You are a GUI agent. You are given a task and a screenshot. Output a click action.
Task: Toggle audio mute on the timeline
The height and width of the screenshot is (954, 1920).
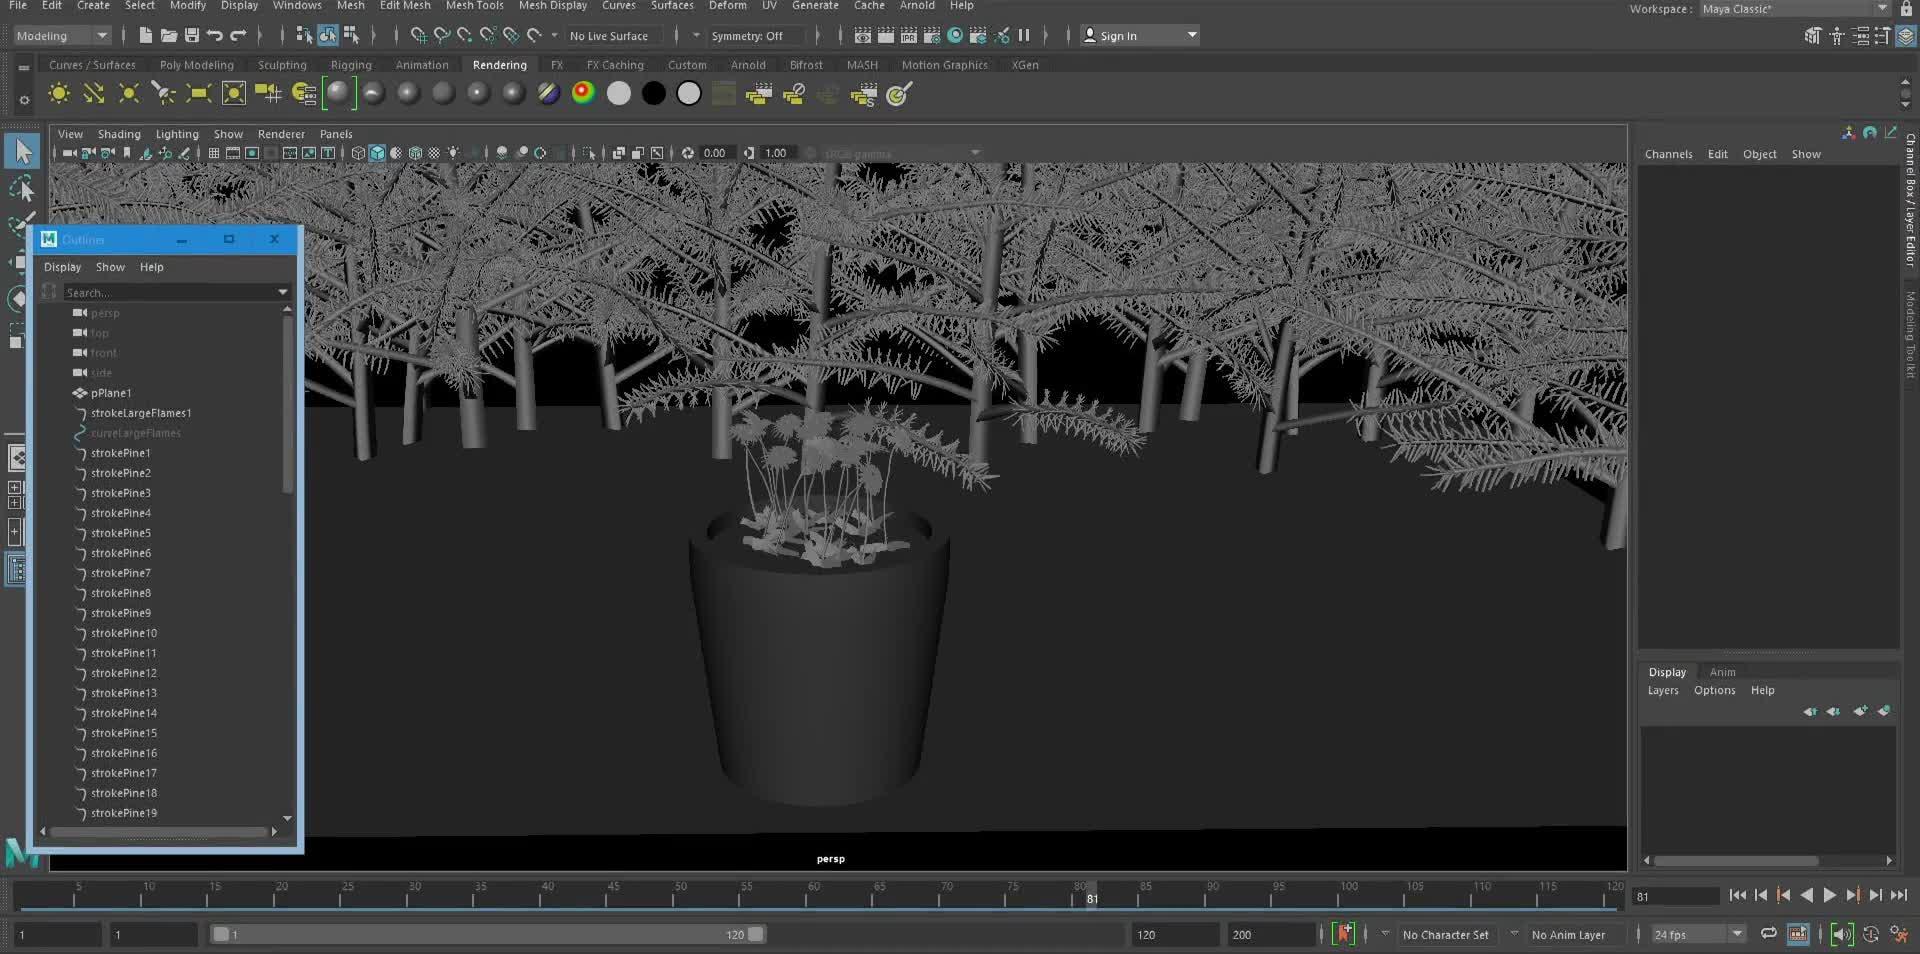(1841, 934)
